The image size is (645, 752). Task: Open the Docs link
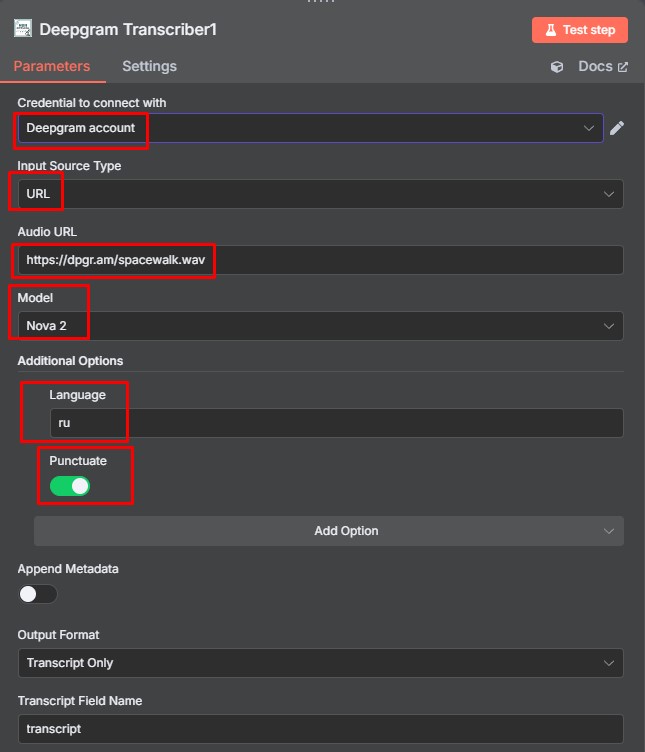pos(595,67)
